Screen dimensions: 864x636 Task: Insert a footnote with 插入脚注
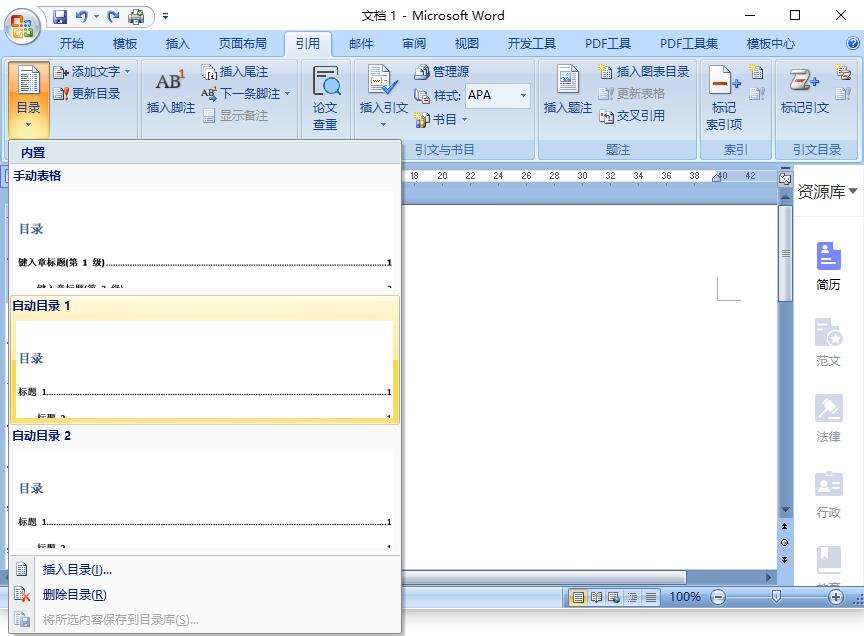(x=171, y=92)
